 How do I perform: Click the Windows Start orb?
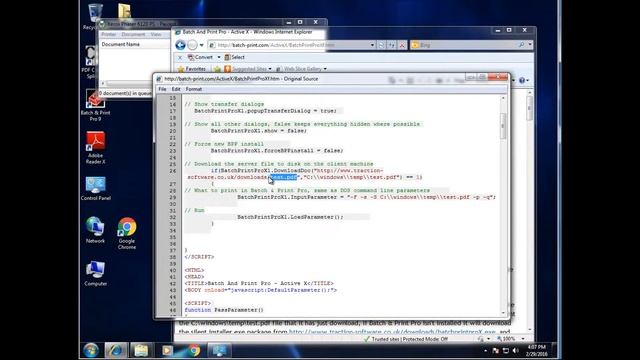[91, 350]
